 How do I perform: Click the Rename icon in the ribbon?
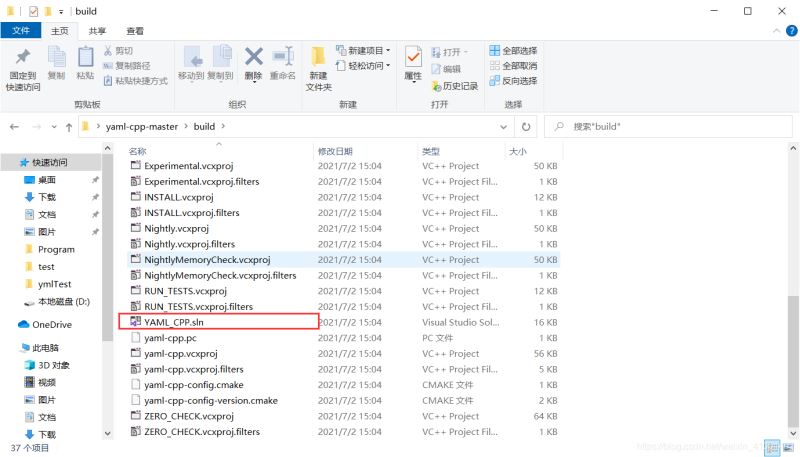282,60
